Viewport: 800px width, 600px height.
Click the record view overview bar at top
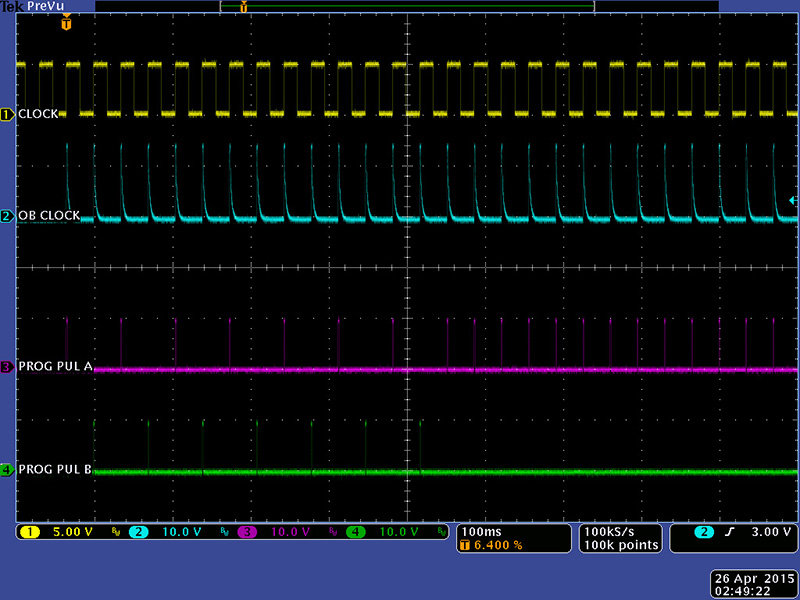(406, 6)
